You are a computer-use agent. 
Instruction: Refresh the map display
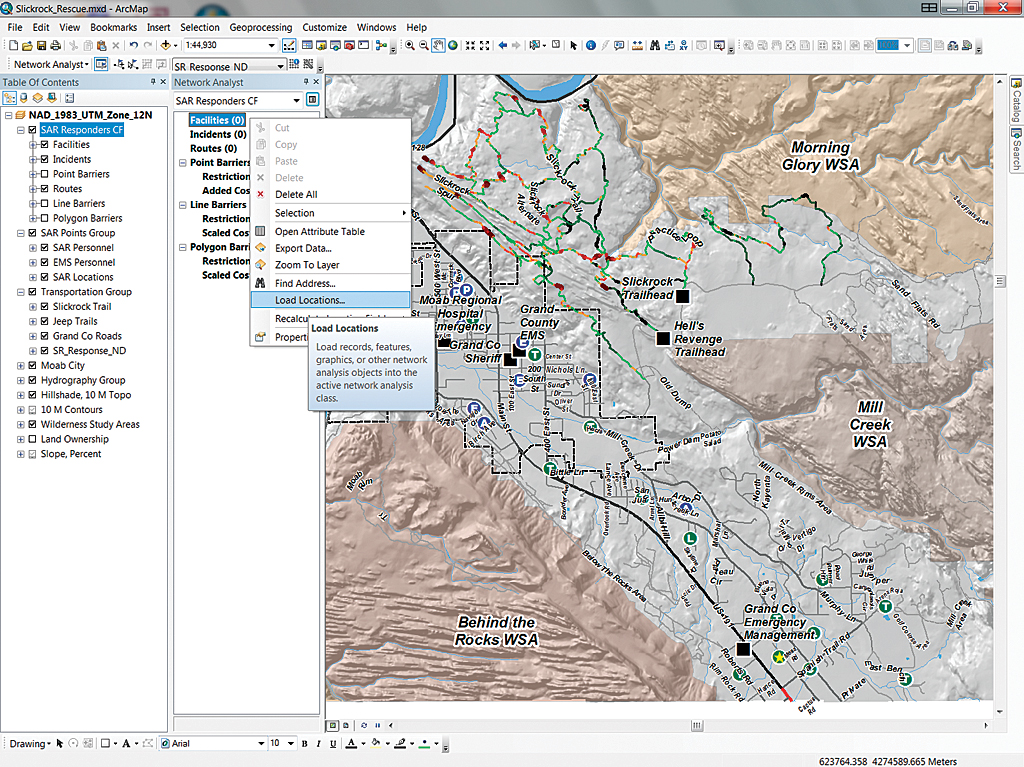tap(364, 725)
